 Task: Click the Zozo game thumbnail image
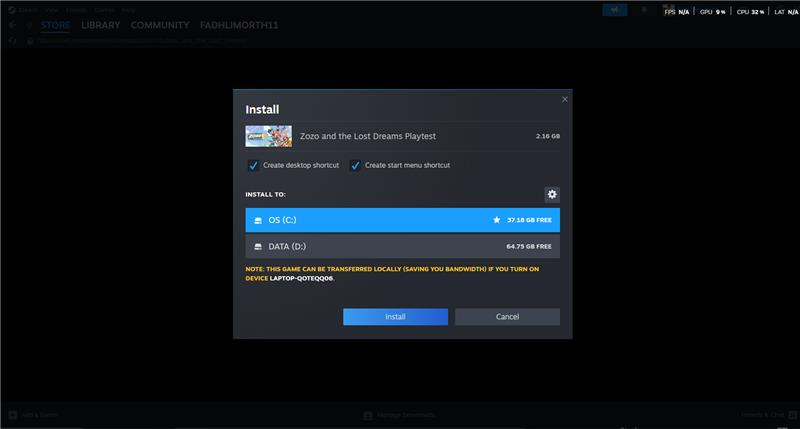click(269, 135)
